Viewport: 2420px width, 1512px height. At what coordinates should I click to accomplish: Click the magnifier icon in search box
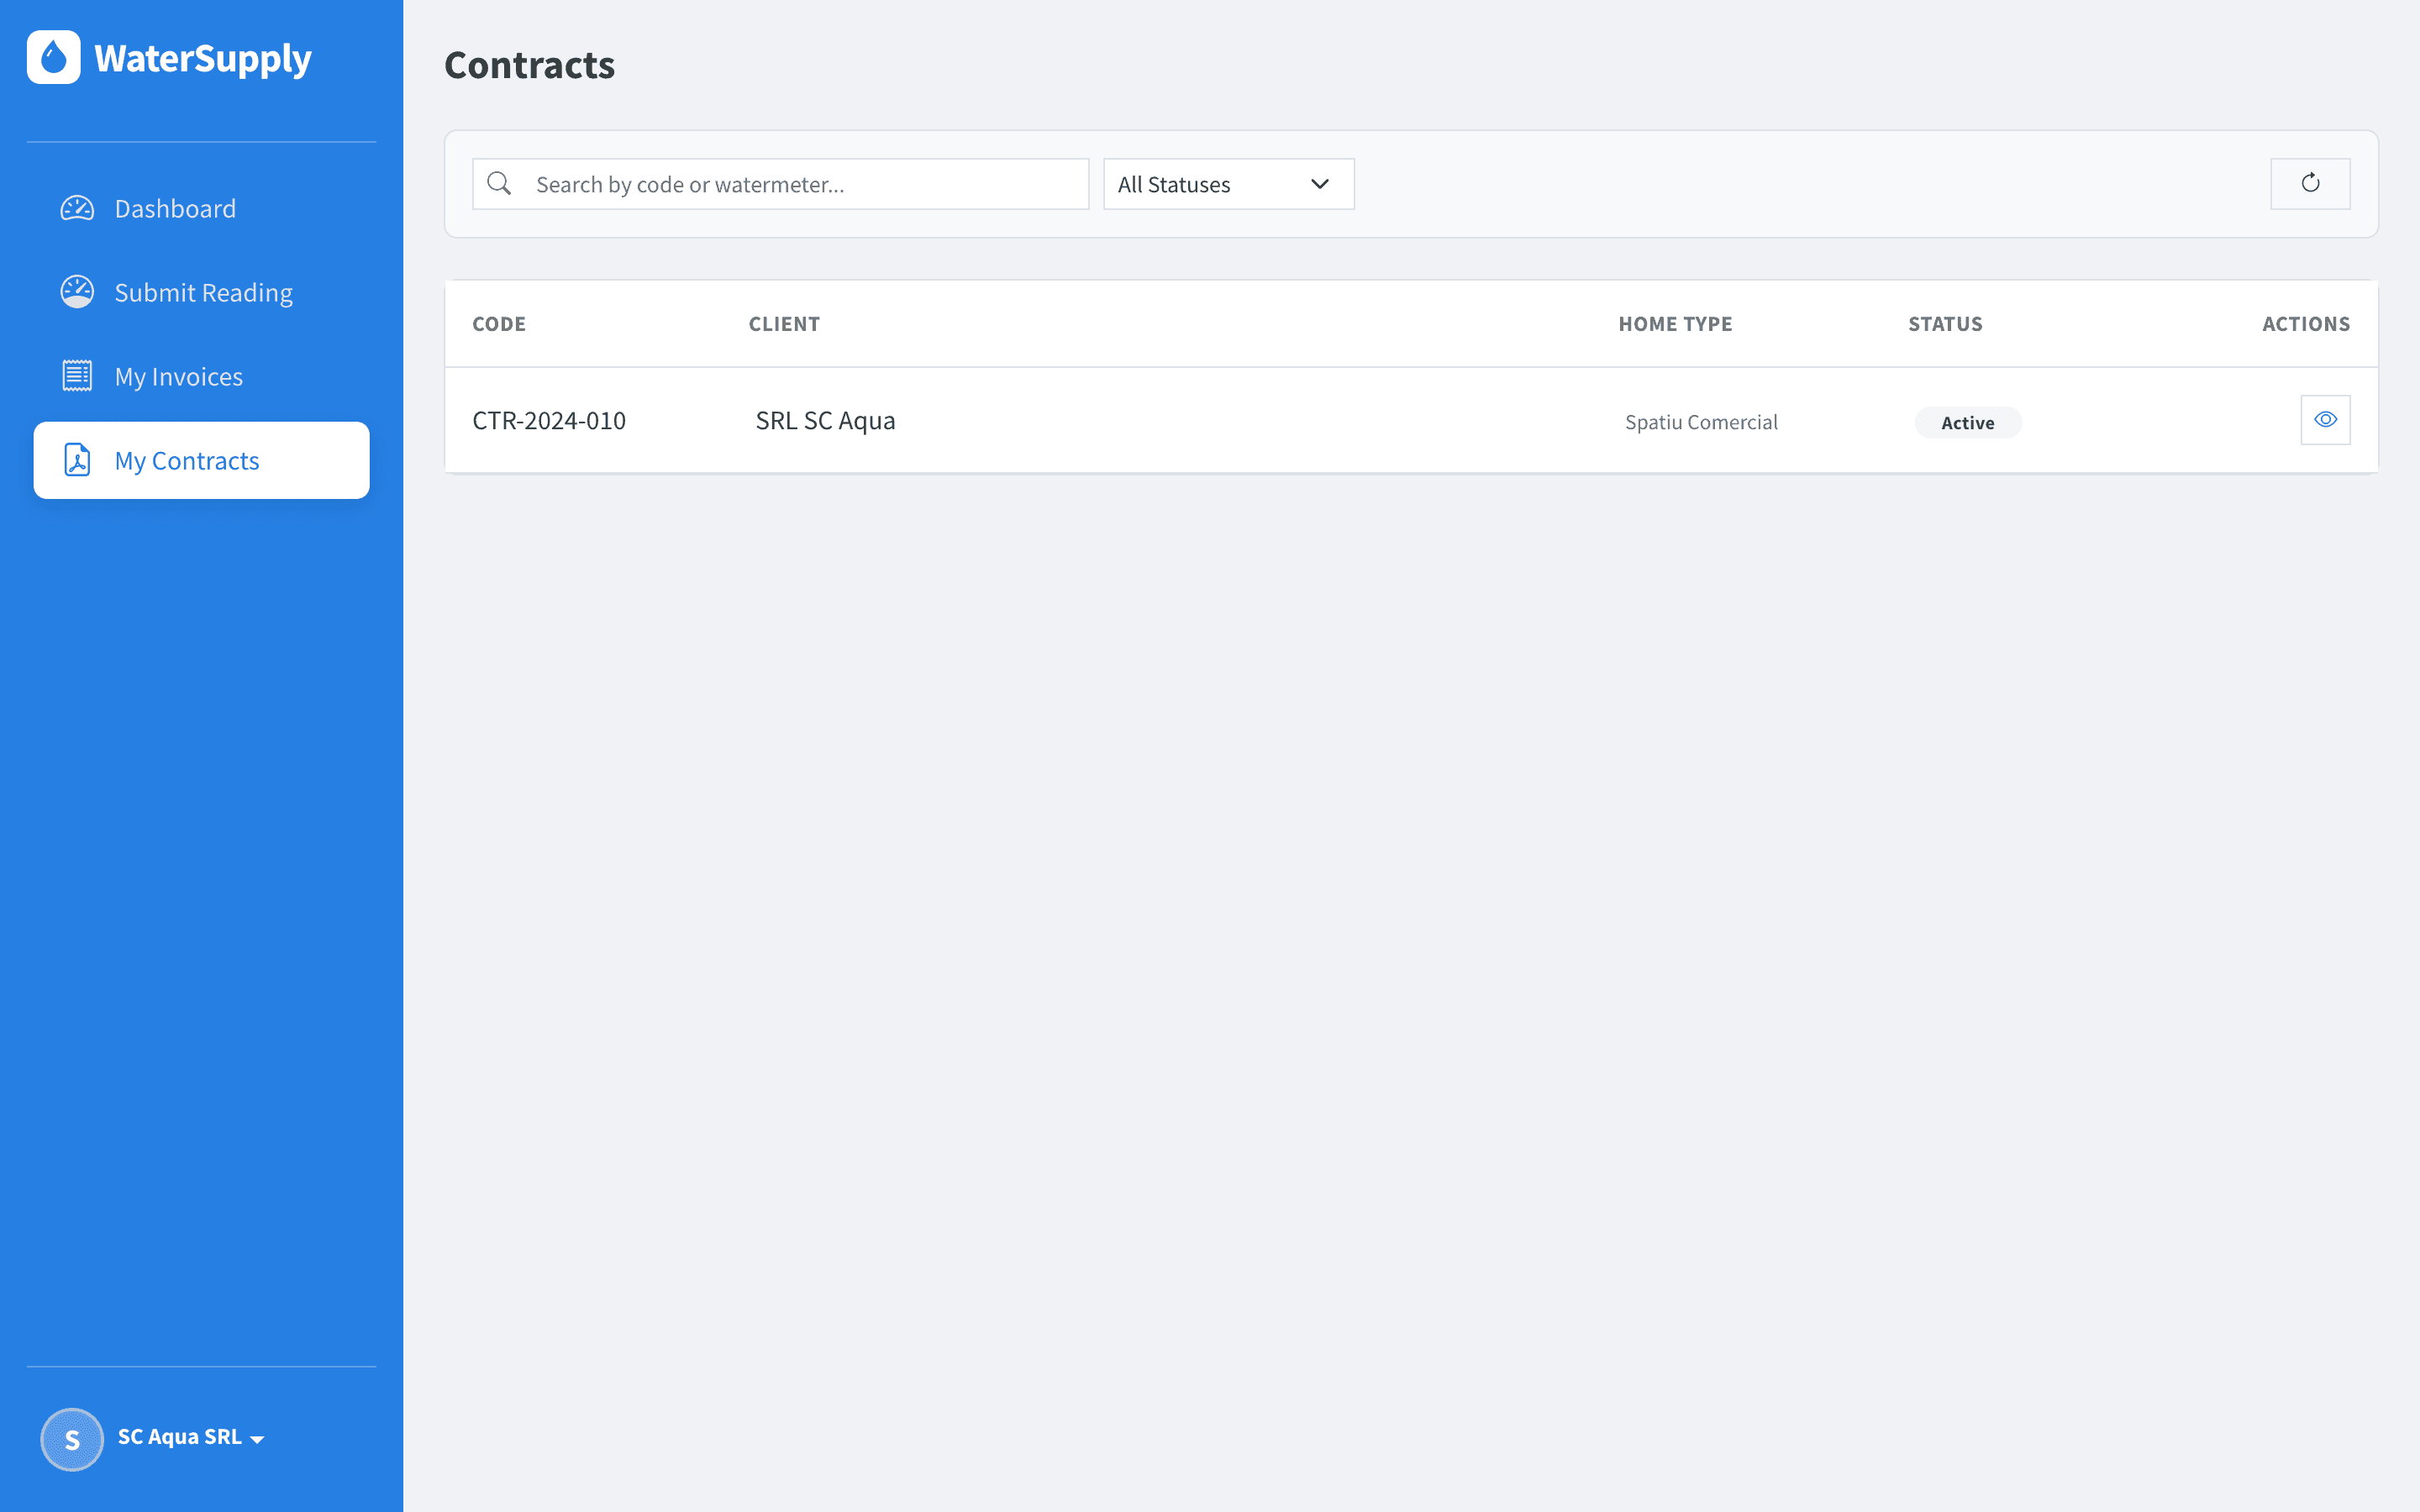point(499,184)
